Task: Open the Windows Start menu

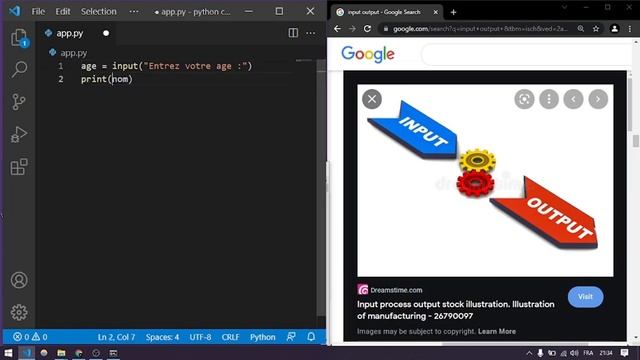Action: [8, 353]
